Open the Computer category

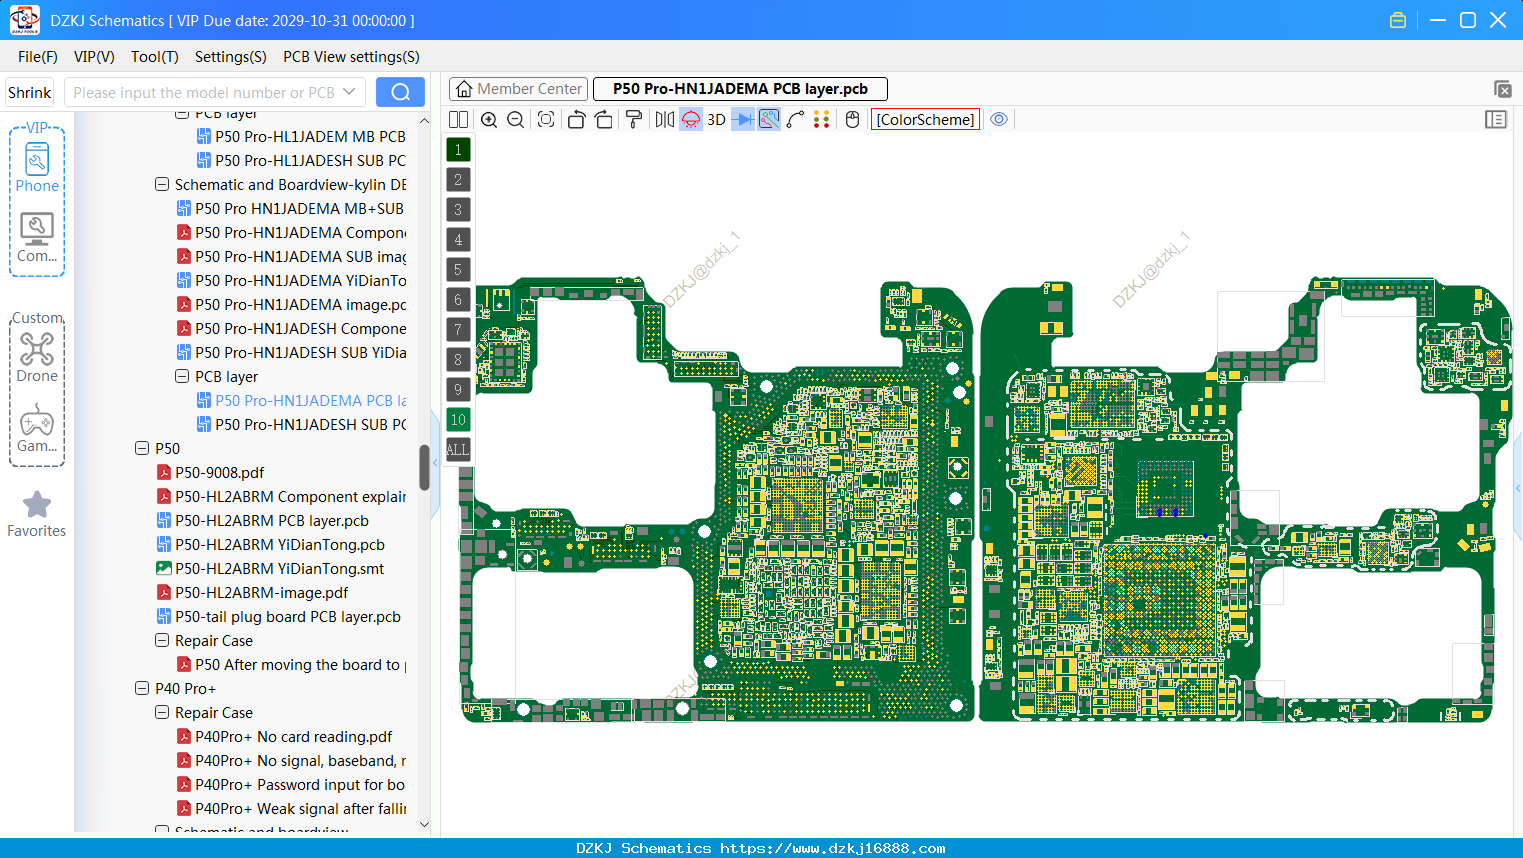pyautogui.click(x=37, y=238)
